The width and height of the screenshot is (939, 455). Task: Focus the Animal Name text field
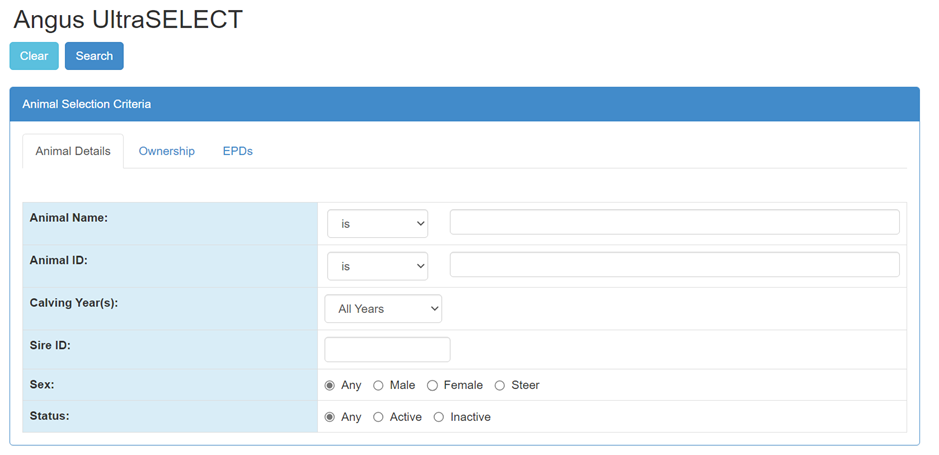point(674,222)
